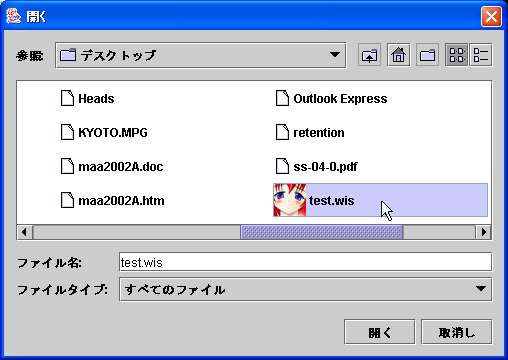Create a new folder icon

[x=427, y=55]
